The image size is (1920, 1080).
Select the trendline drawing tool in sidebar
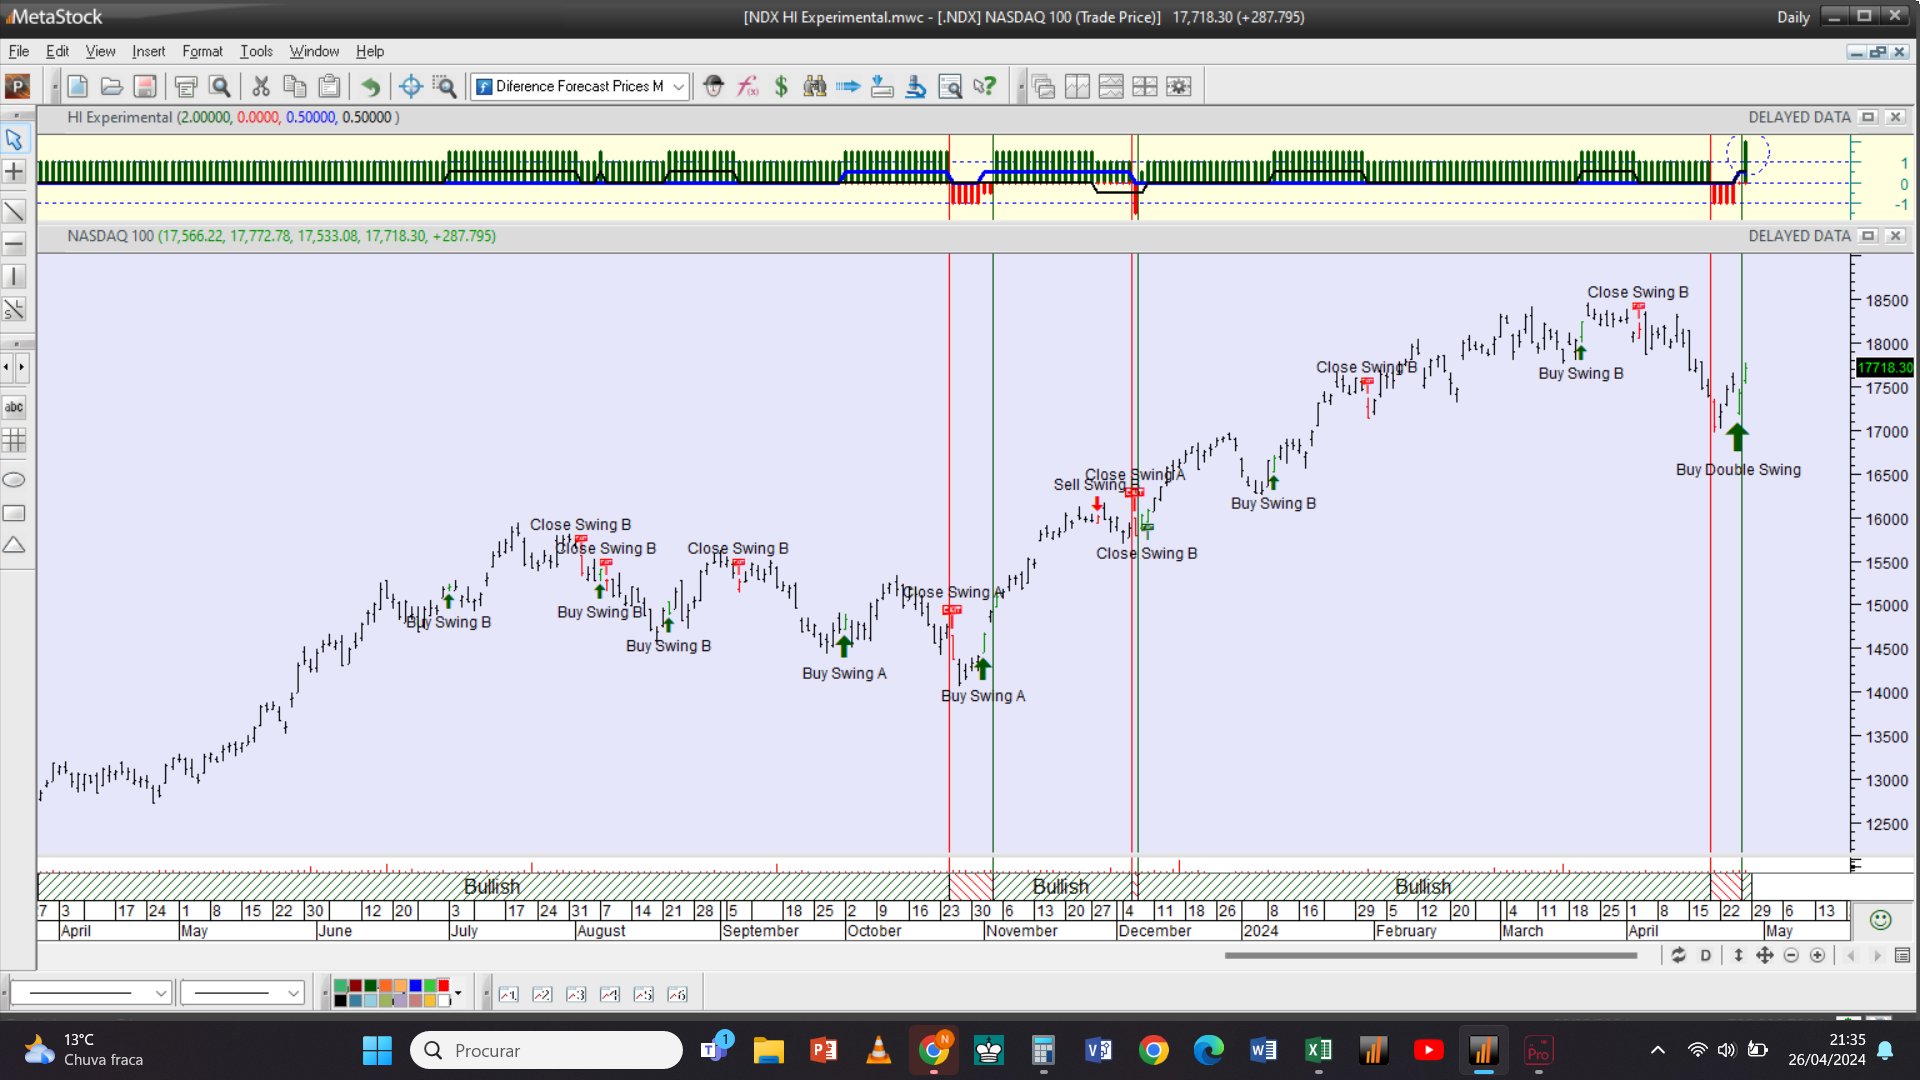coord(14,211)
